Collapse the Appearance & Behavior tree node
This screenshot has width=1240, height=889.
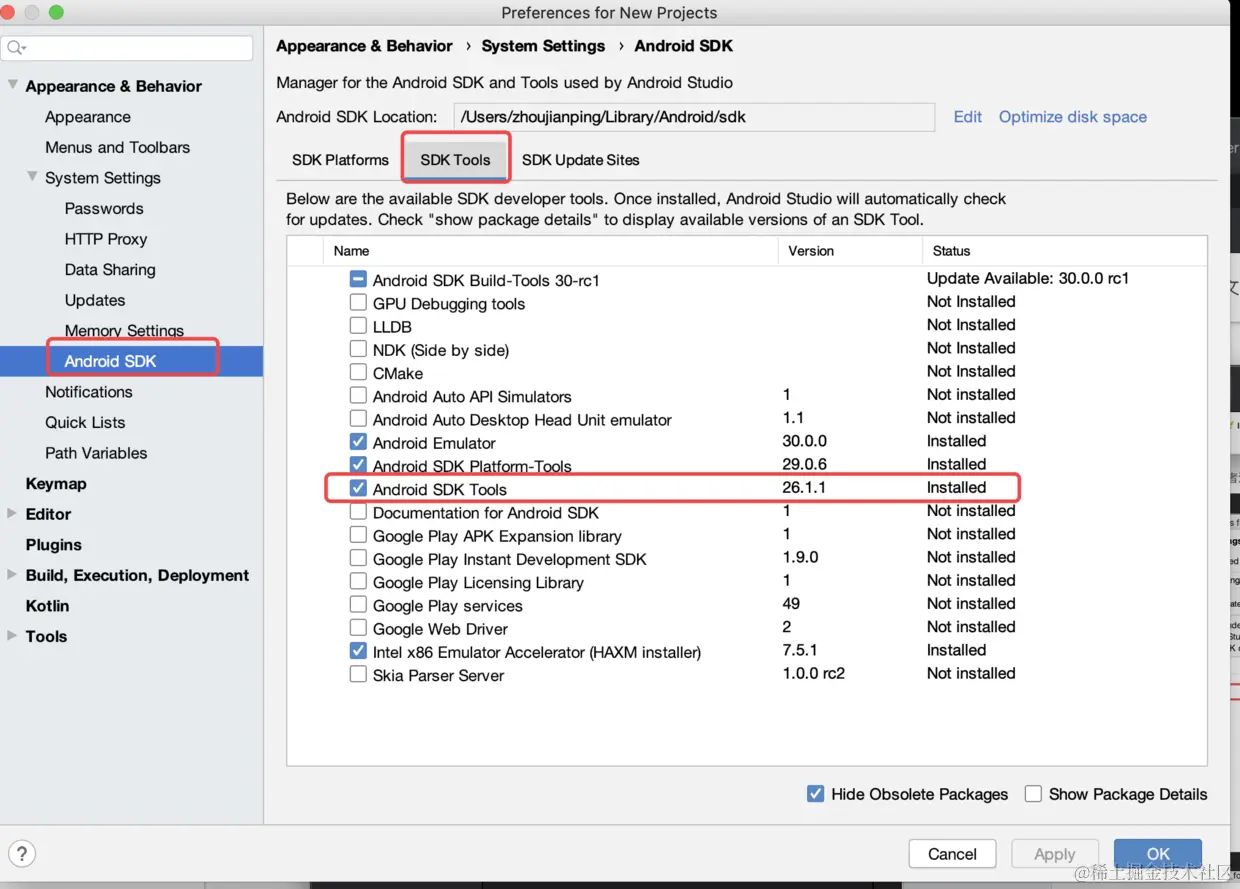tap(13, 85)
